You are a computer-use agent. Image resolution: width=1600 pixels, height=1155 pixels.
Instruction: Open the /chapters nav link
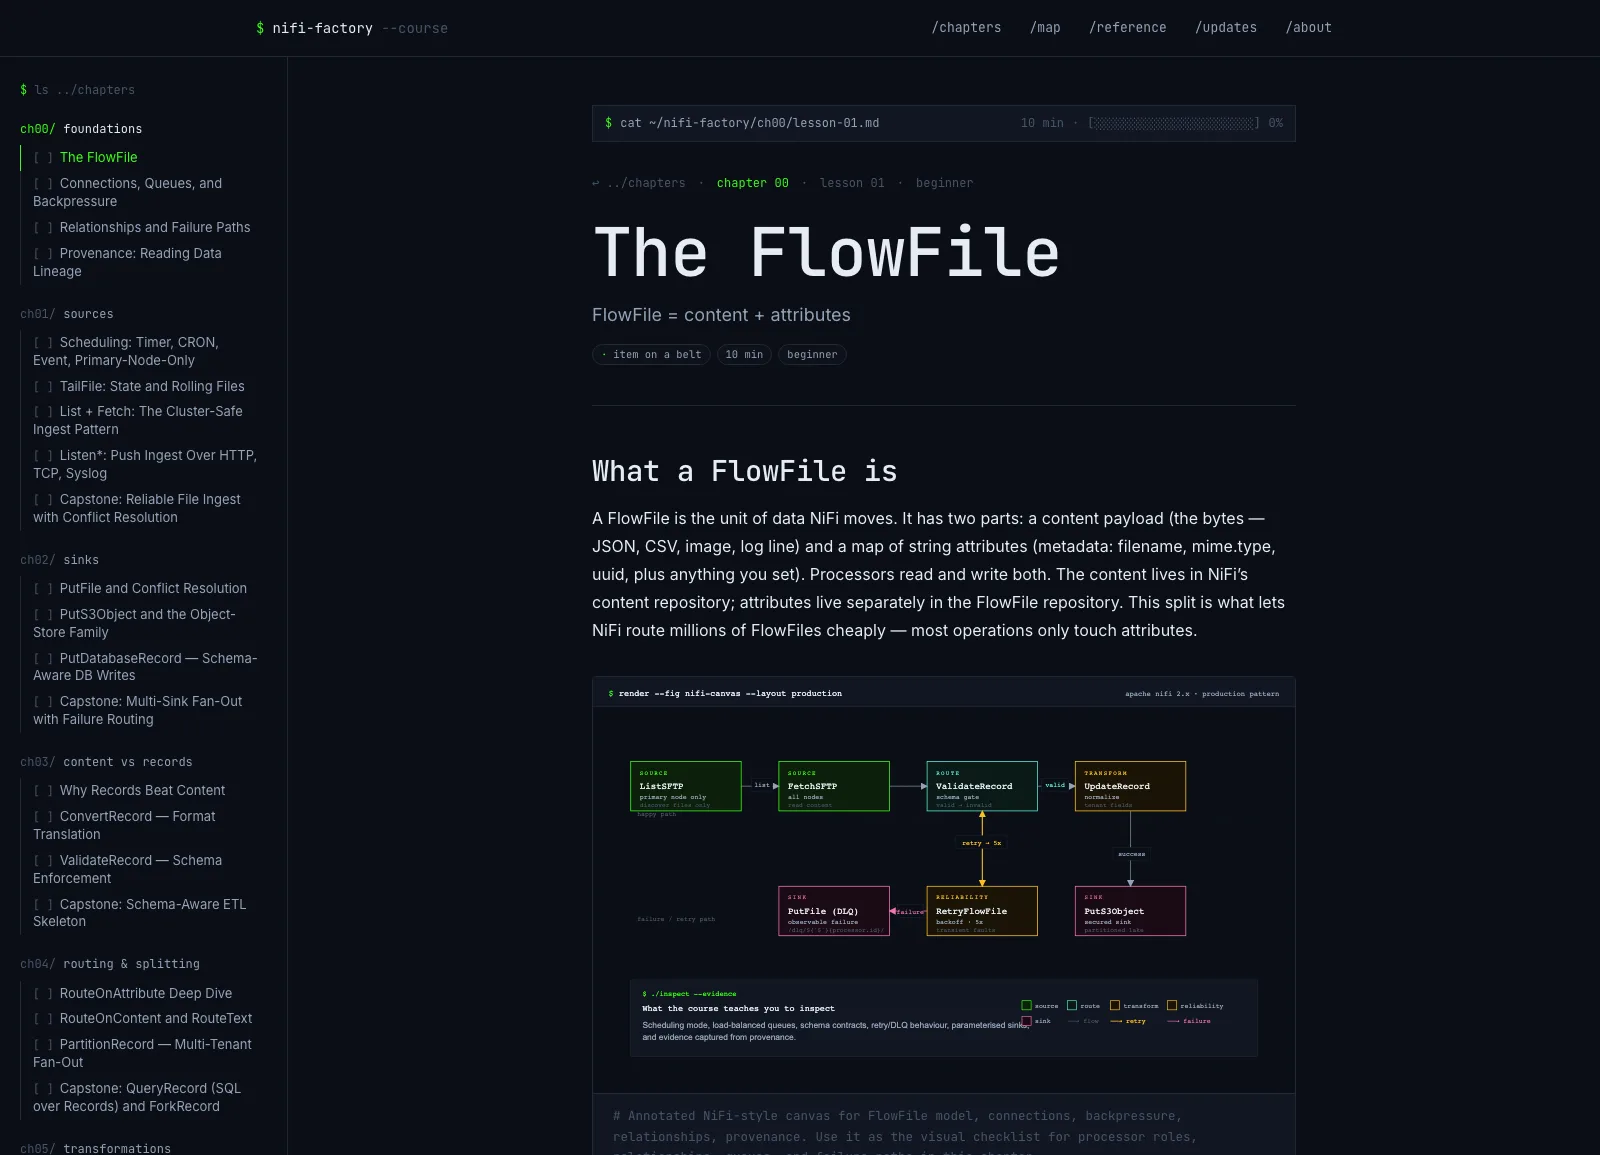tap(966, 28)
